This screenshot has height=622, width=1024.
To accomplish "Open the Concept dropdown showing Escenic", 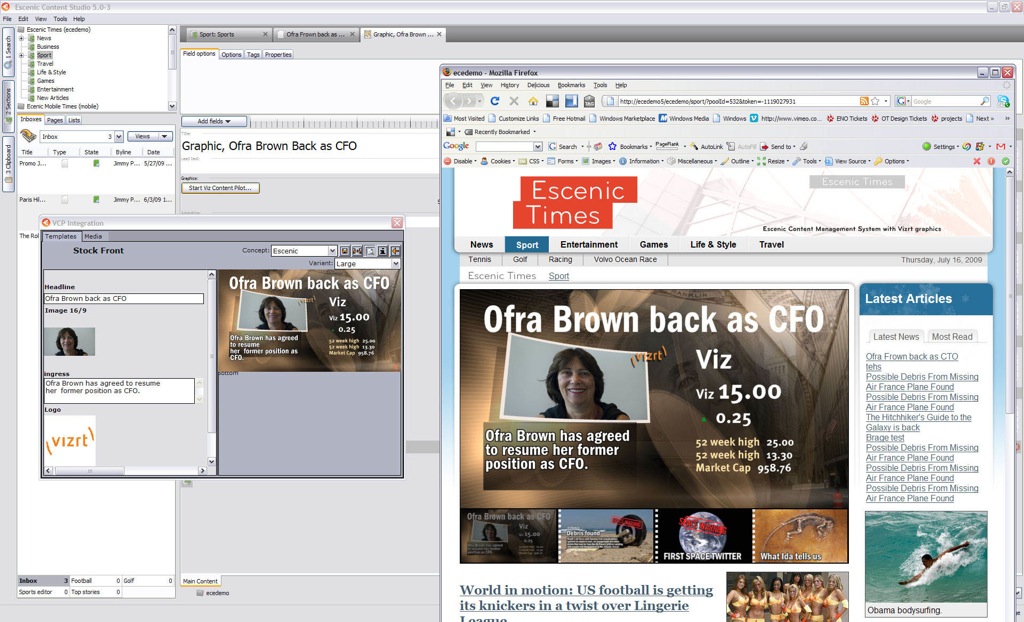I will click(x=304, y=250).
